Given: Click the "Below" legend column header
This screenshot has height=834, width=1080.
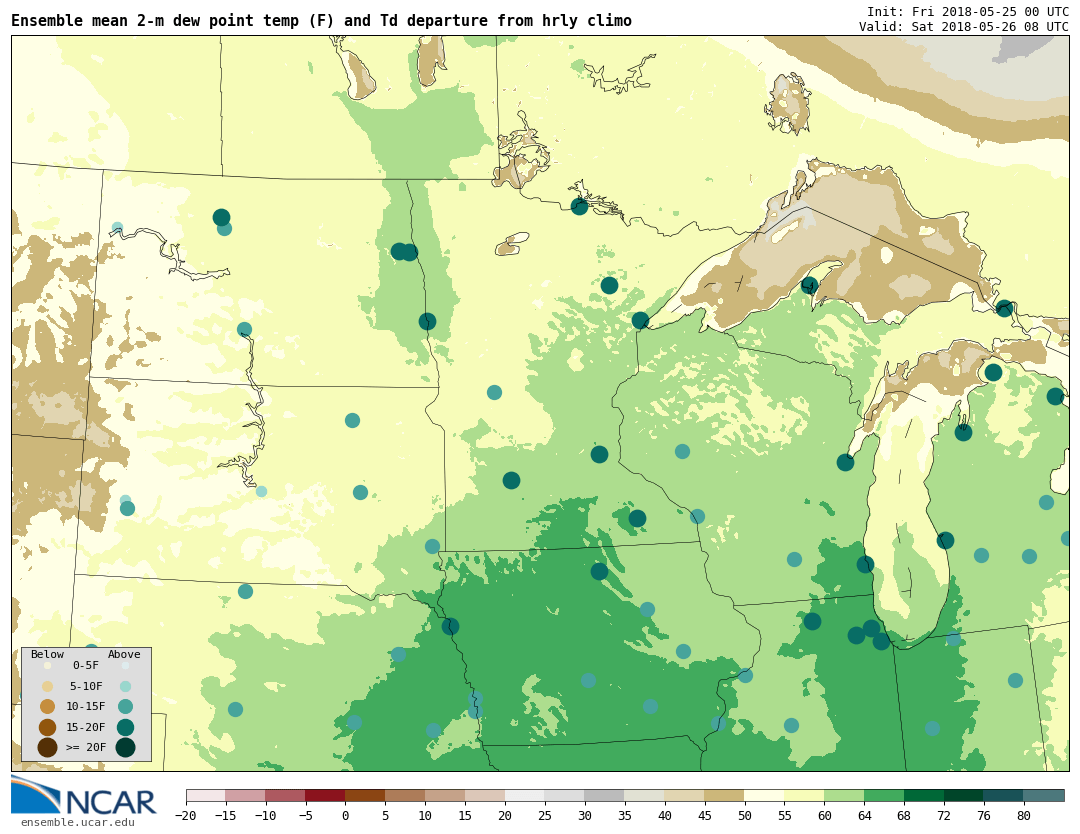Looking at the screenshot, I should pos(47,654).
